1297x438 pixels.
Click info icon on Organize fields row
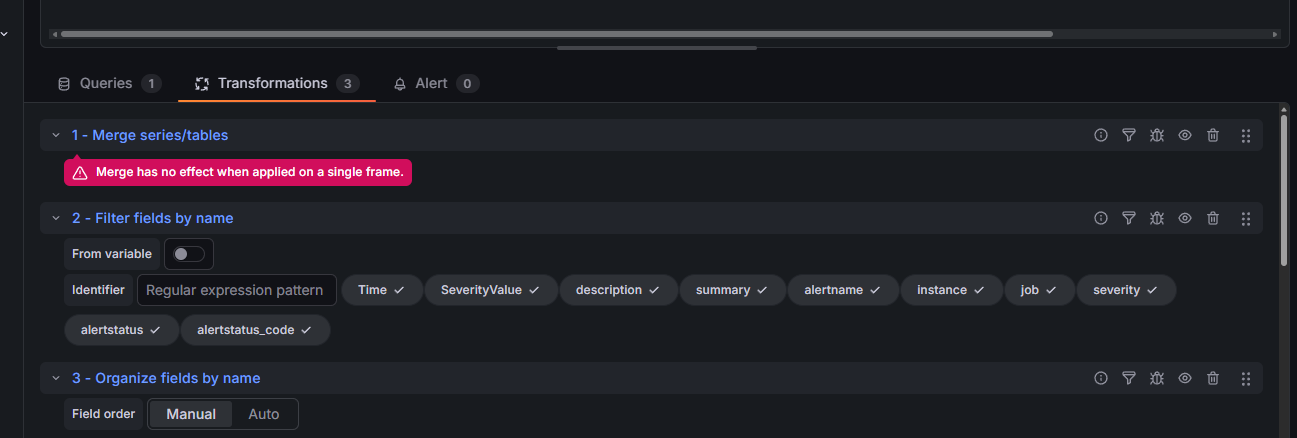click(1101, 378)
